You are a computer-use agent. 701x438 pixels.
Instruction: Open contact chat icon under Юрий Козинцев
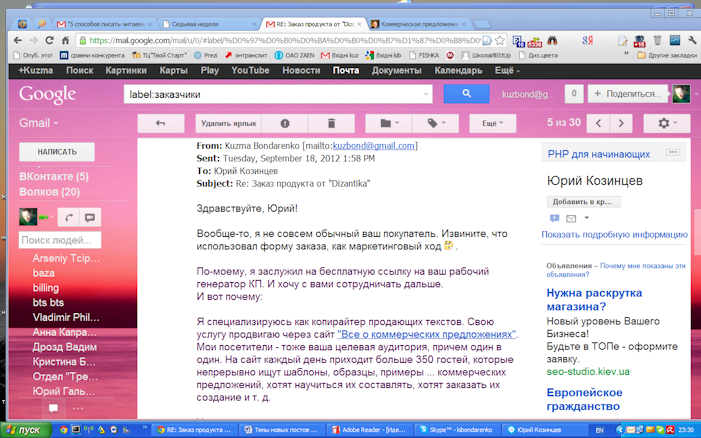point(554,219)
